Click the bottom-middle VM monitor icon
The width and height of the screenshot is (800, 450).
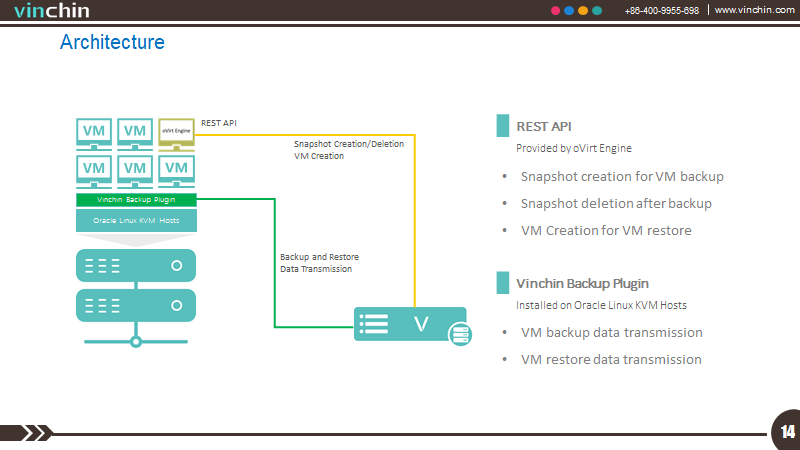(x=135, y=171)
